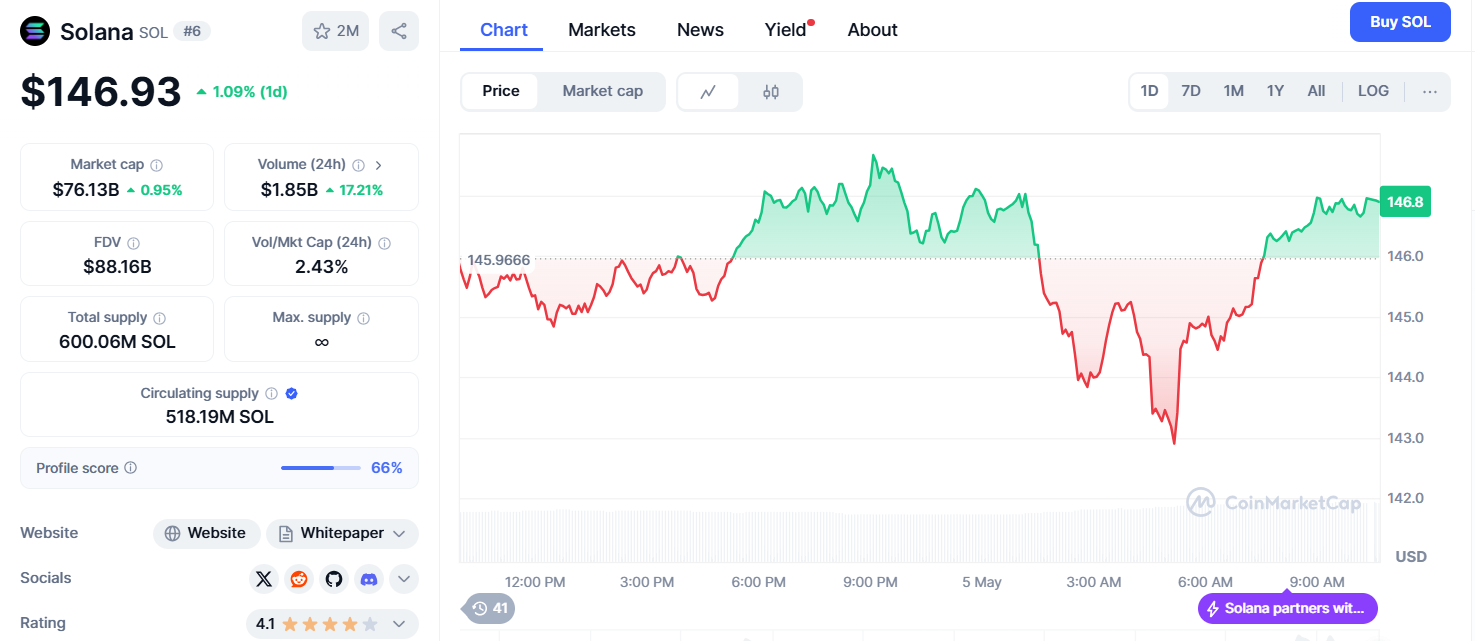The width and height of the screenshot is (1475, 641).
Task: Open Max. supply info icon
Action: pos(363,318)
